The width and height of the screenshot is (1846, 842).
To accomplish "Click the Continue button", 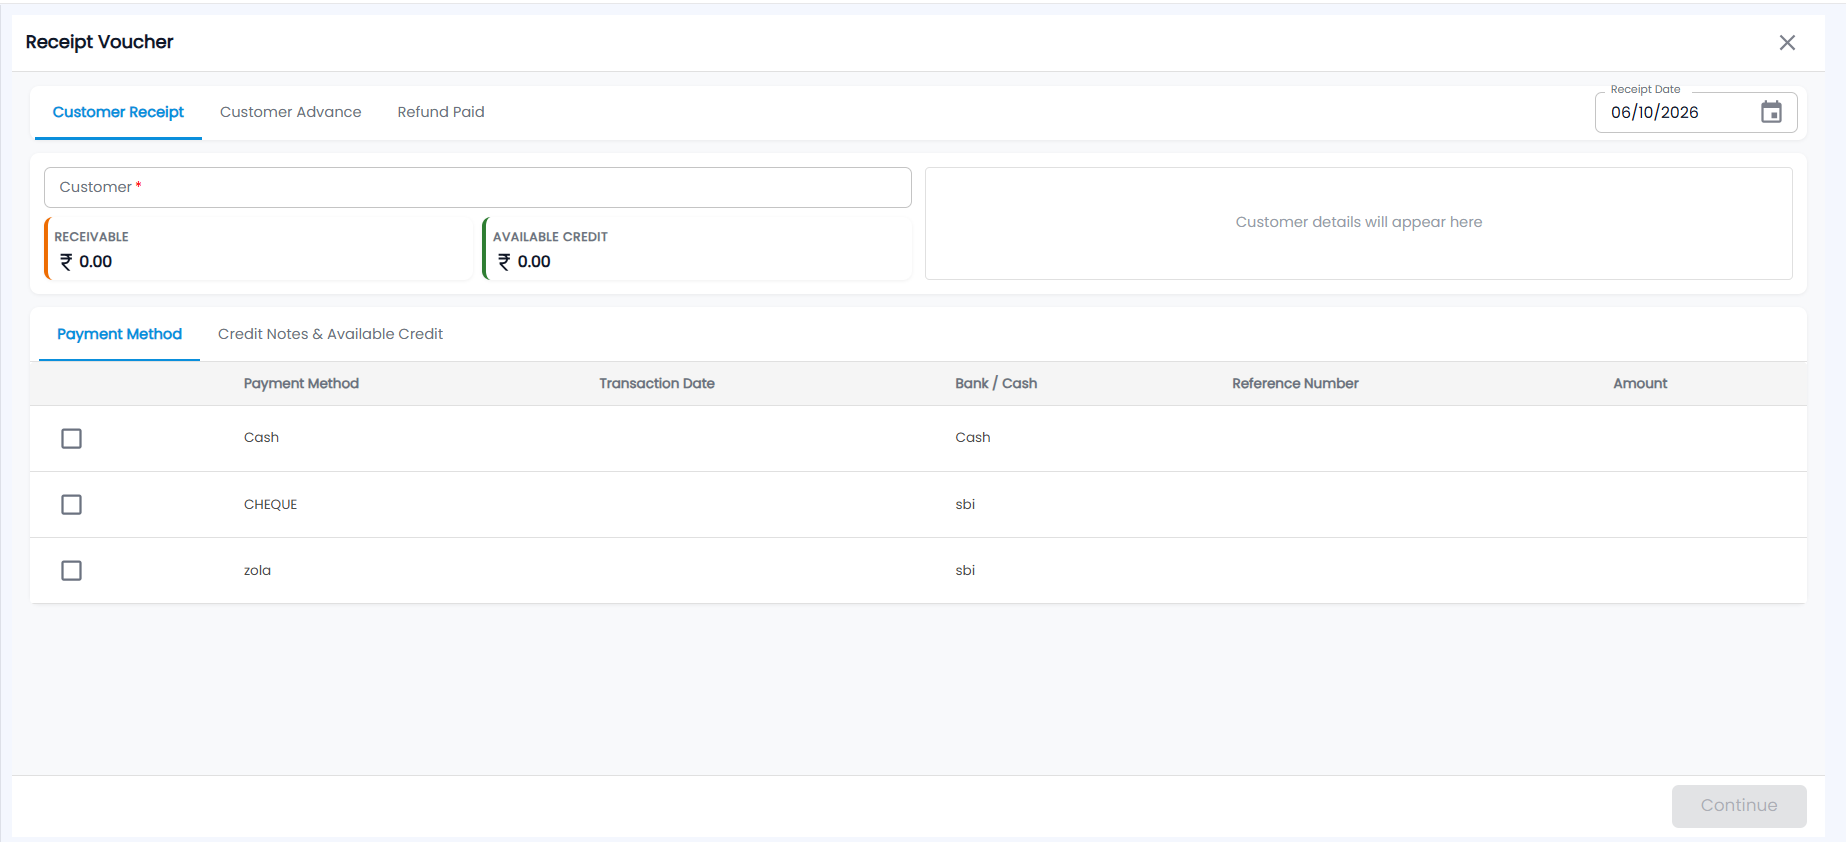I will click(x=1739, y=806).
